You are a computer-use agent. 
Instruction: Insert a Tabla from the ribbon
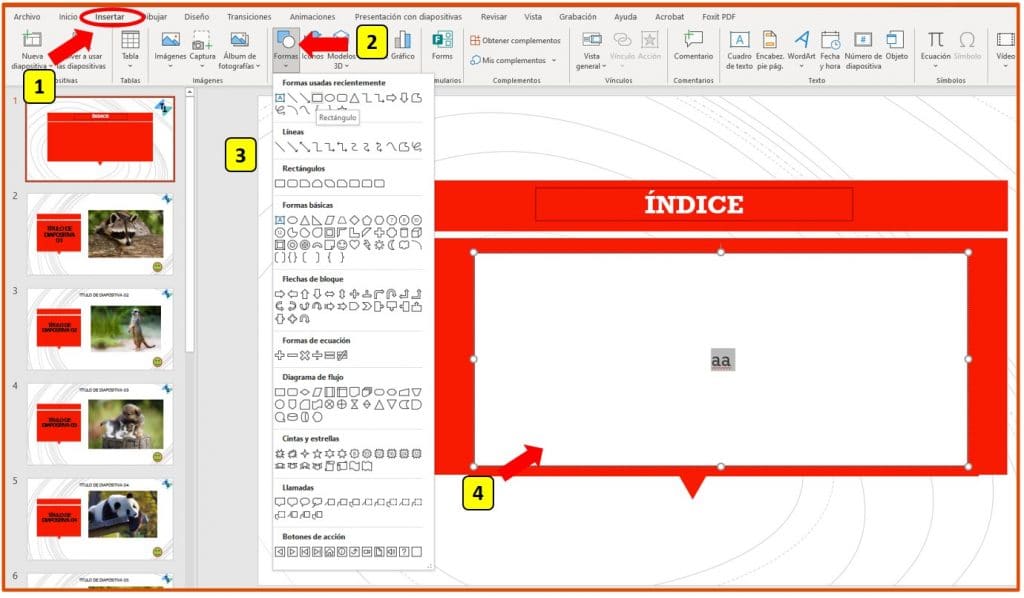coord(130,40)
